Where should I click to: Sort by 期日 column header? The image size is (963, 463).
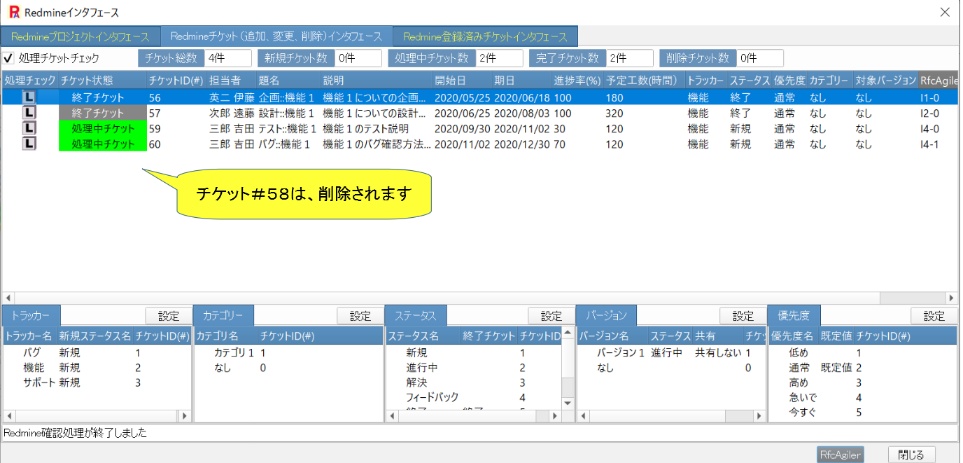521,81
